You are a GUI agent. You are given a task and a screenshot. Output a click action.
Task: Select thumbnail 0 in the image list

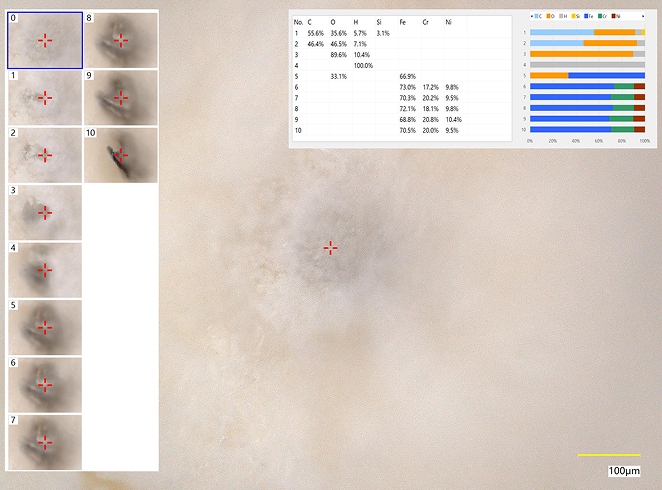tap(45, 40)
